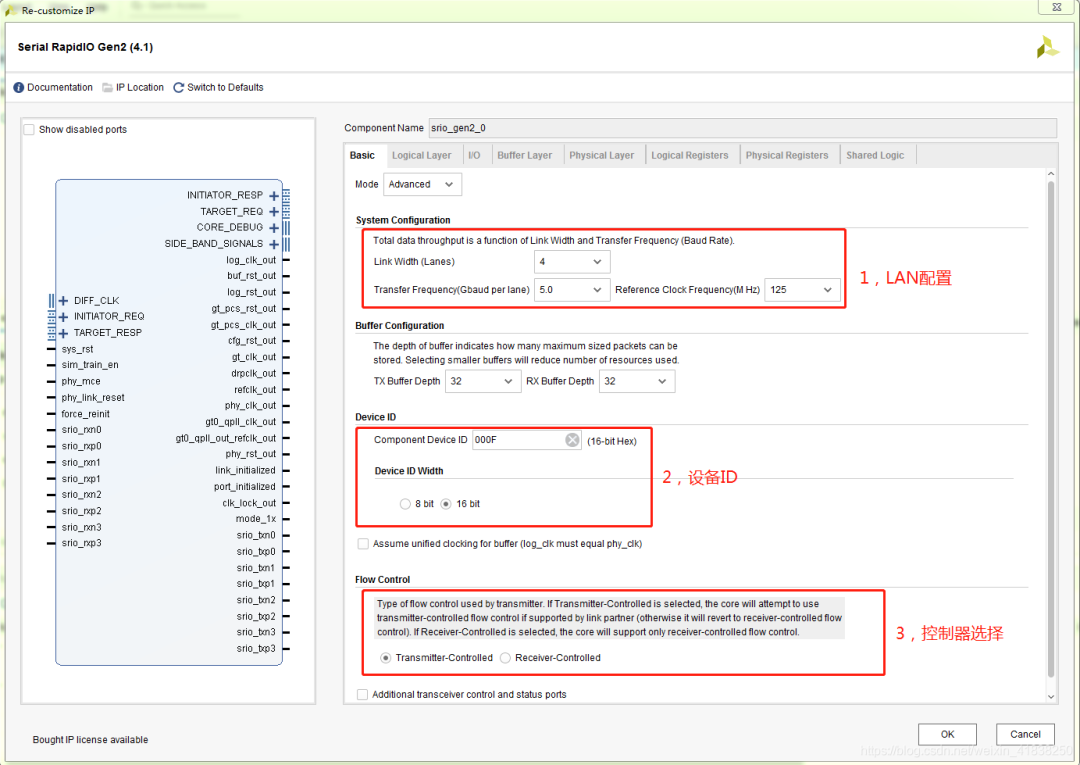Check Assume unified clocking for buffer
The width and height of the screenshot is (1080, 765).
click(x=363, y=544)
